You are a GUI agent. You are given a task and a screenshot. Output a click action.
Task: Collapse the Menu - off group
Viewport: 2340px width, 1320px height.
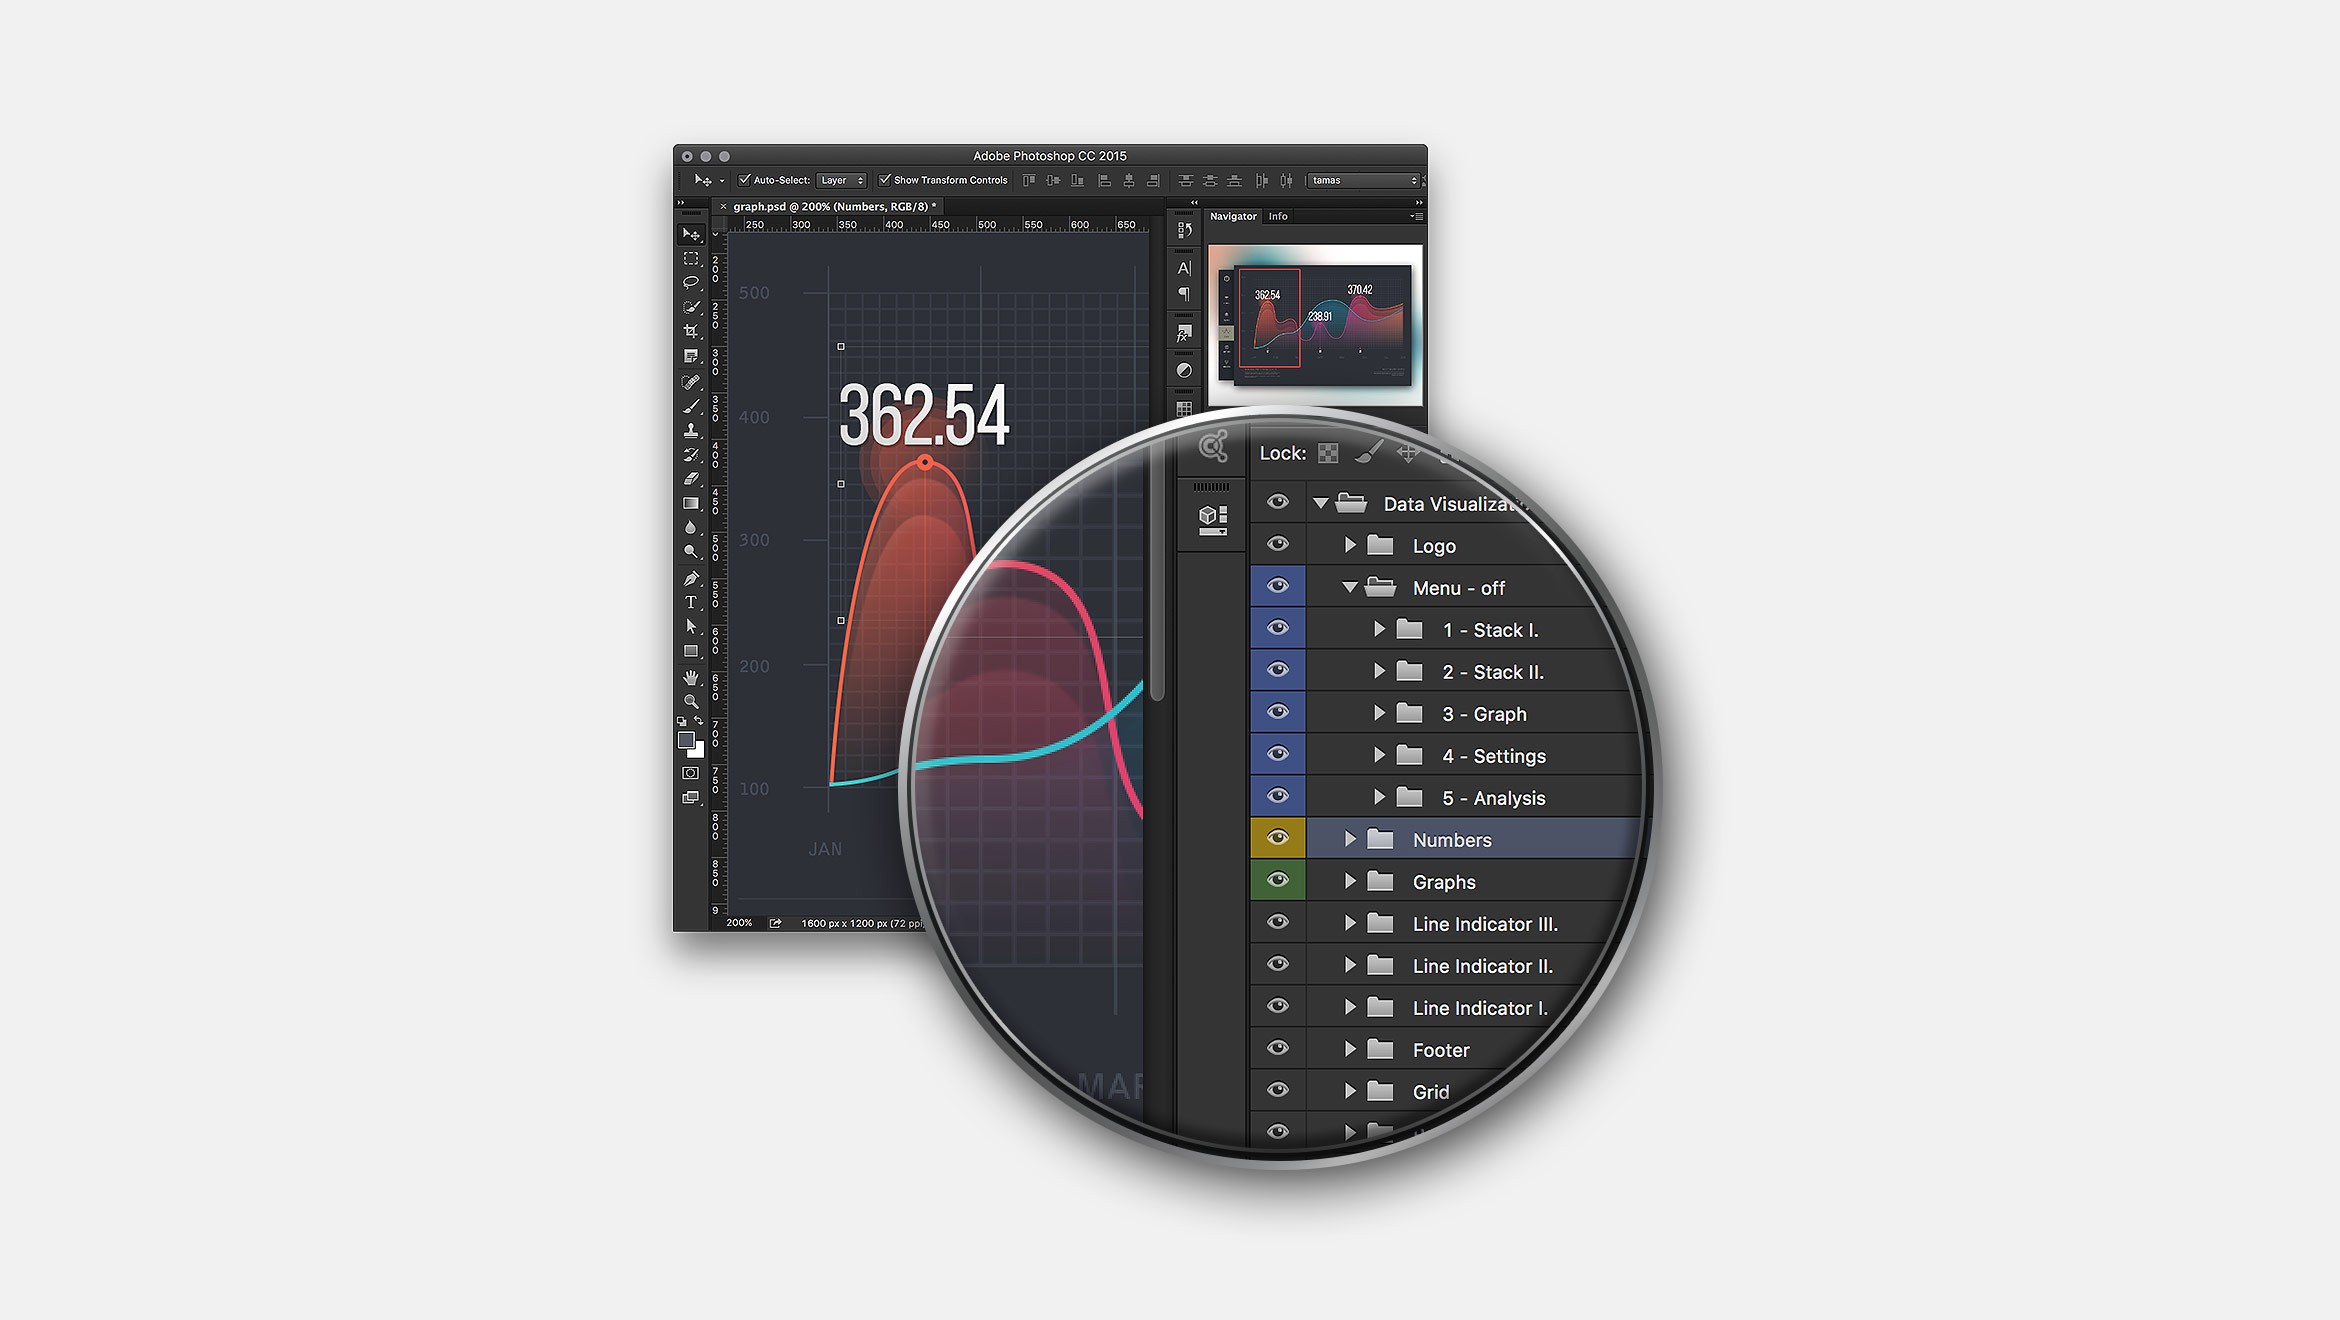tap(1348, 588)
